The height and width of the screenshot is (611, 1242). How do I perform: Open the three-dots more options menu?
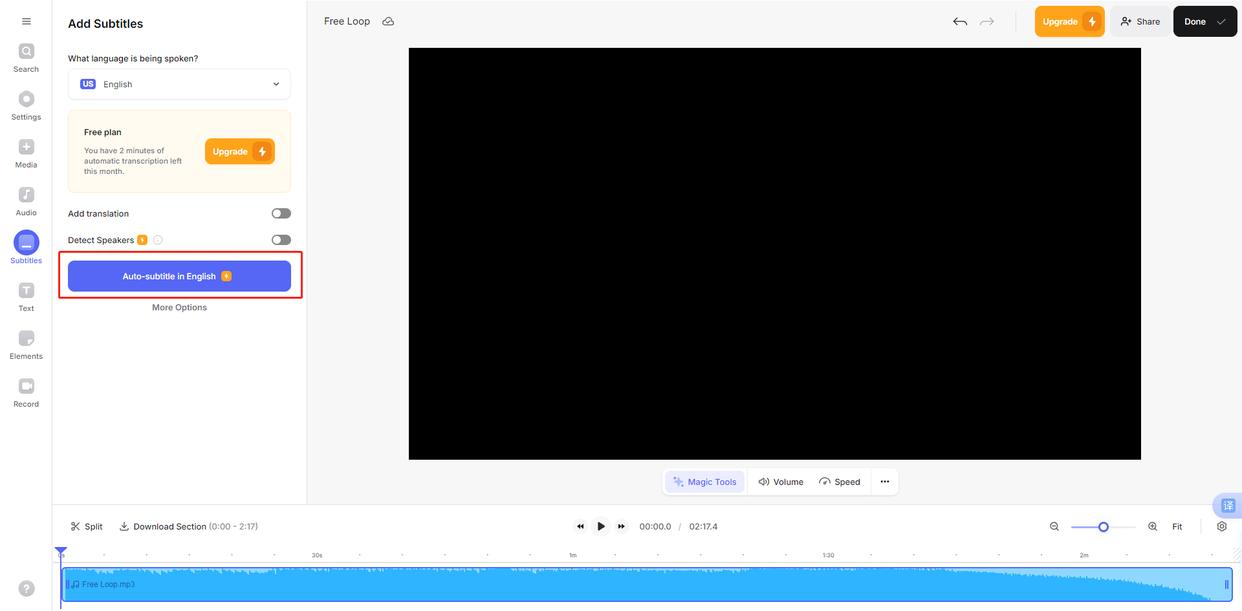pos(884,482)
